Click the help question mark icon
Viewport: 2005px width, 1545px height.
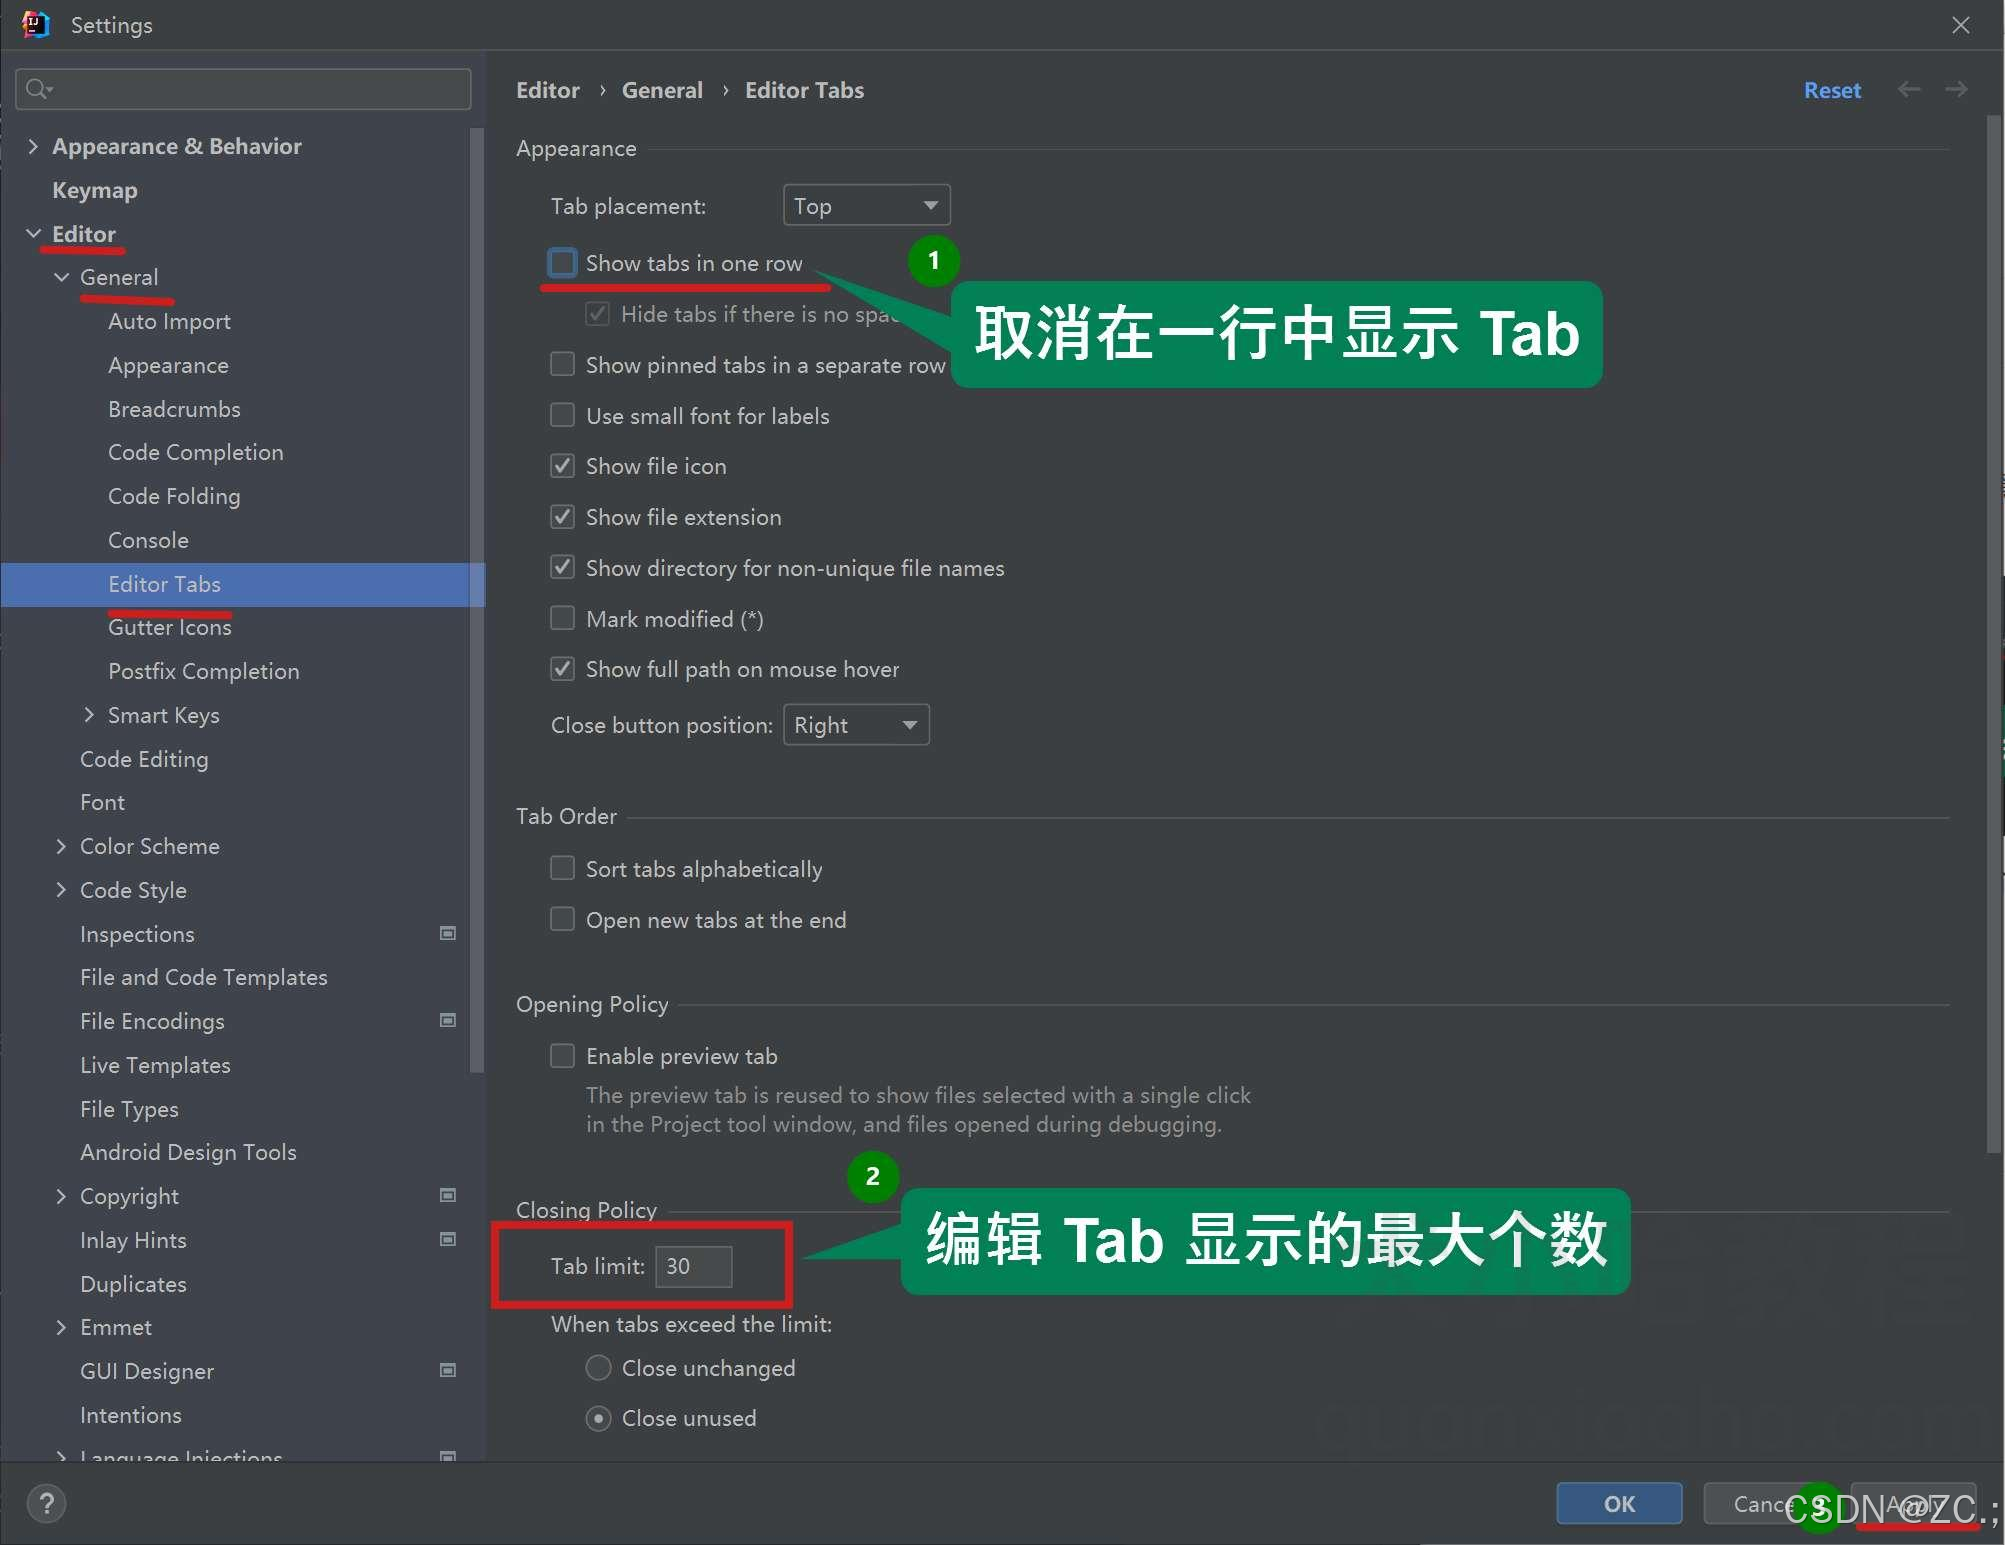pyautogui.click(x=46, y=1503)
